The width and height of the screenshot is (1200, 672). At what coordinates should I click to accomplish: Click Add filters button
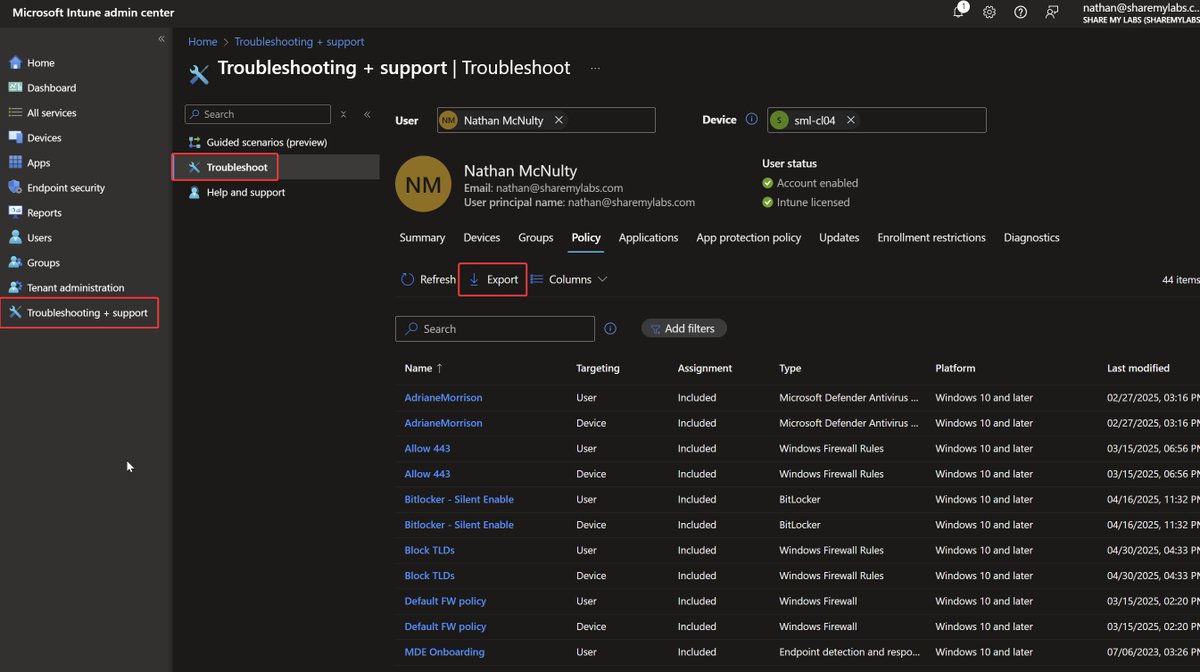(684, 328)
